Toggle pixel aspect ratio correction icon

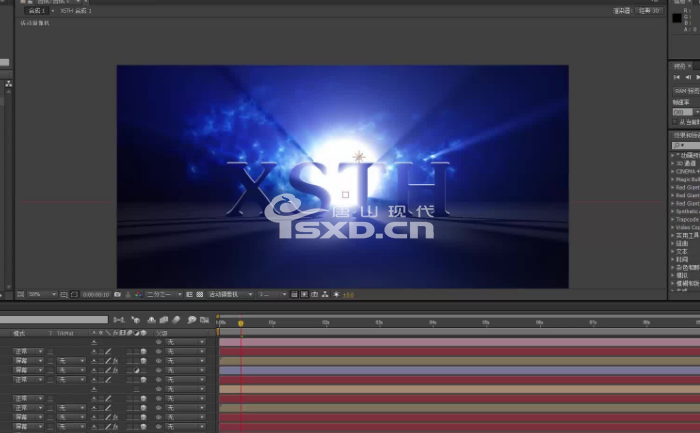coord(294,295)
